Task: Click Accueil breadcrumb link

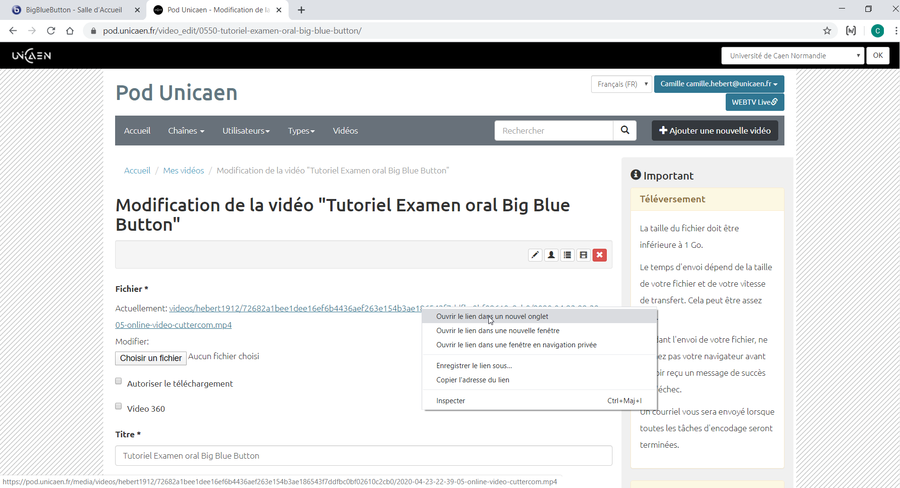Action: [137, 171]
